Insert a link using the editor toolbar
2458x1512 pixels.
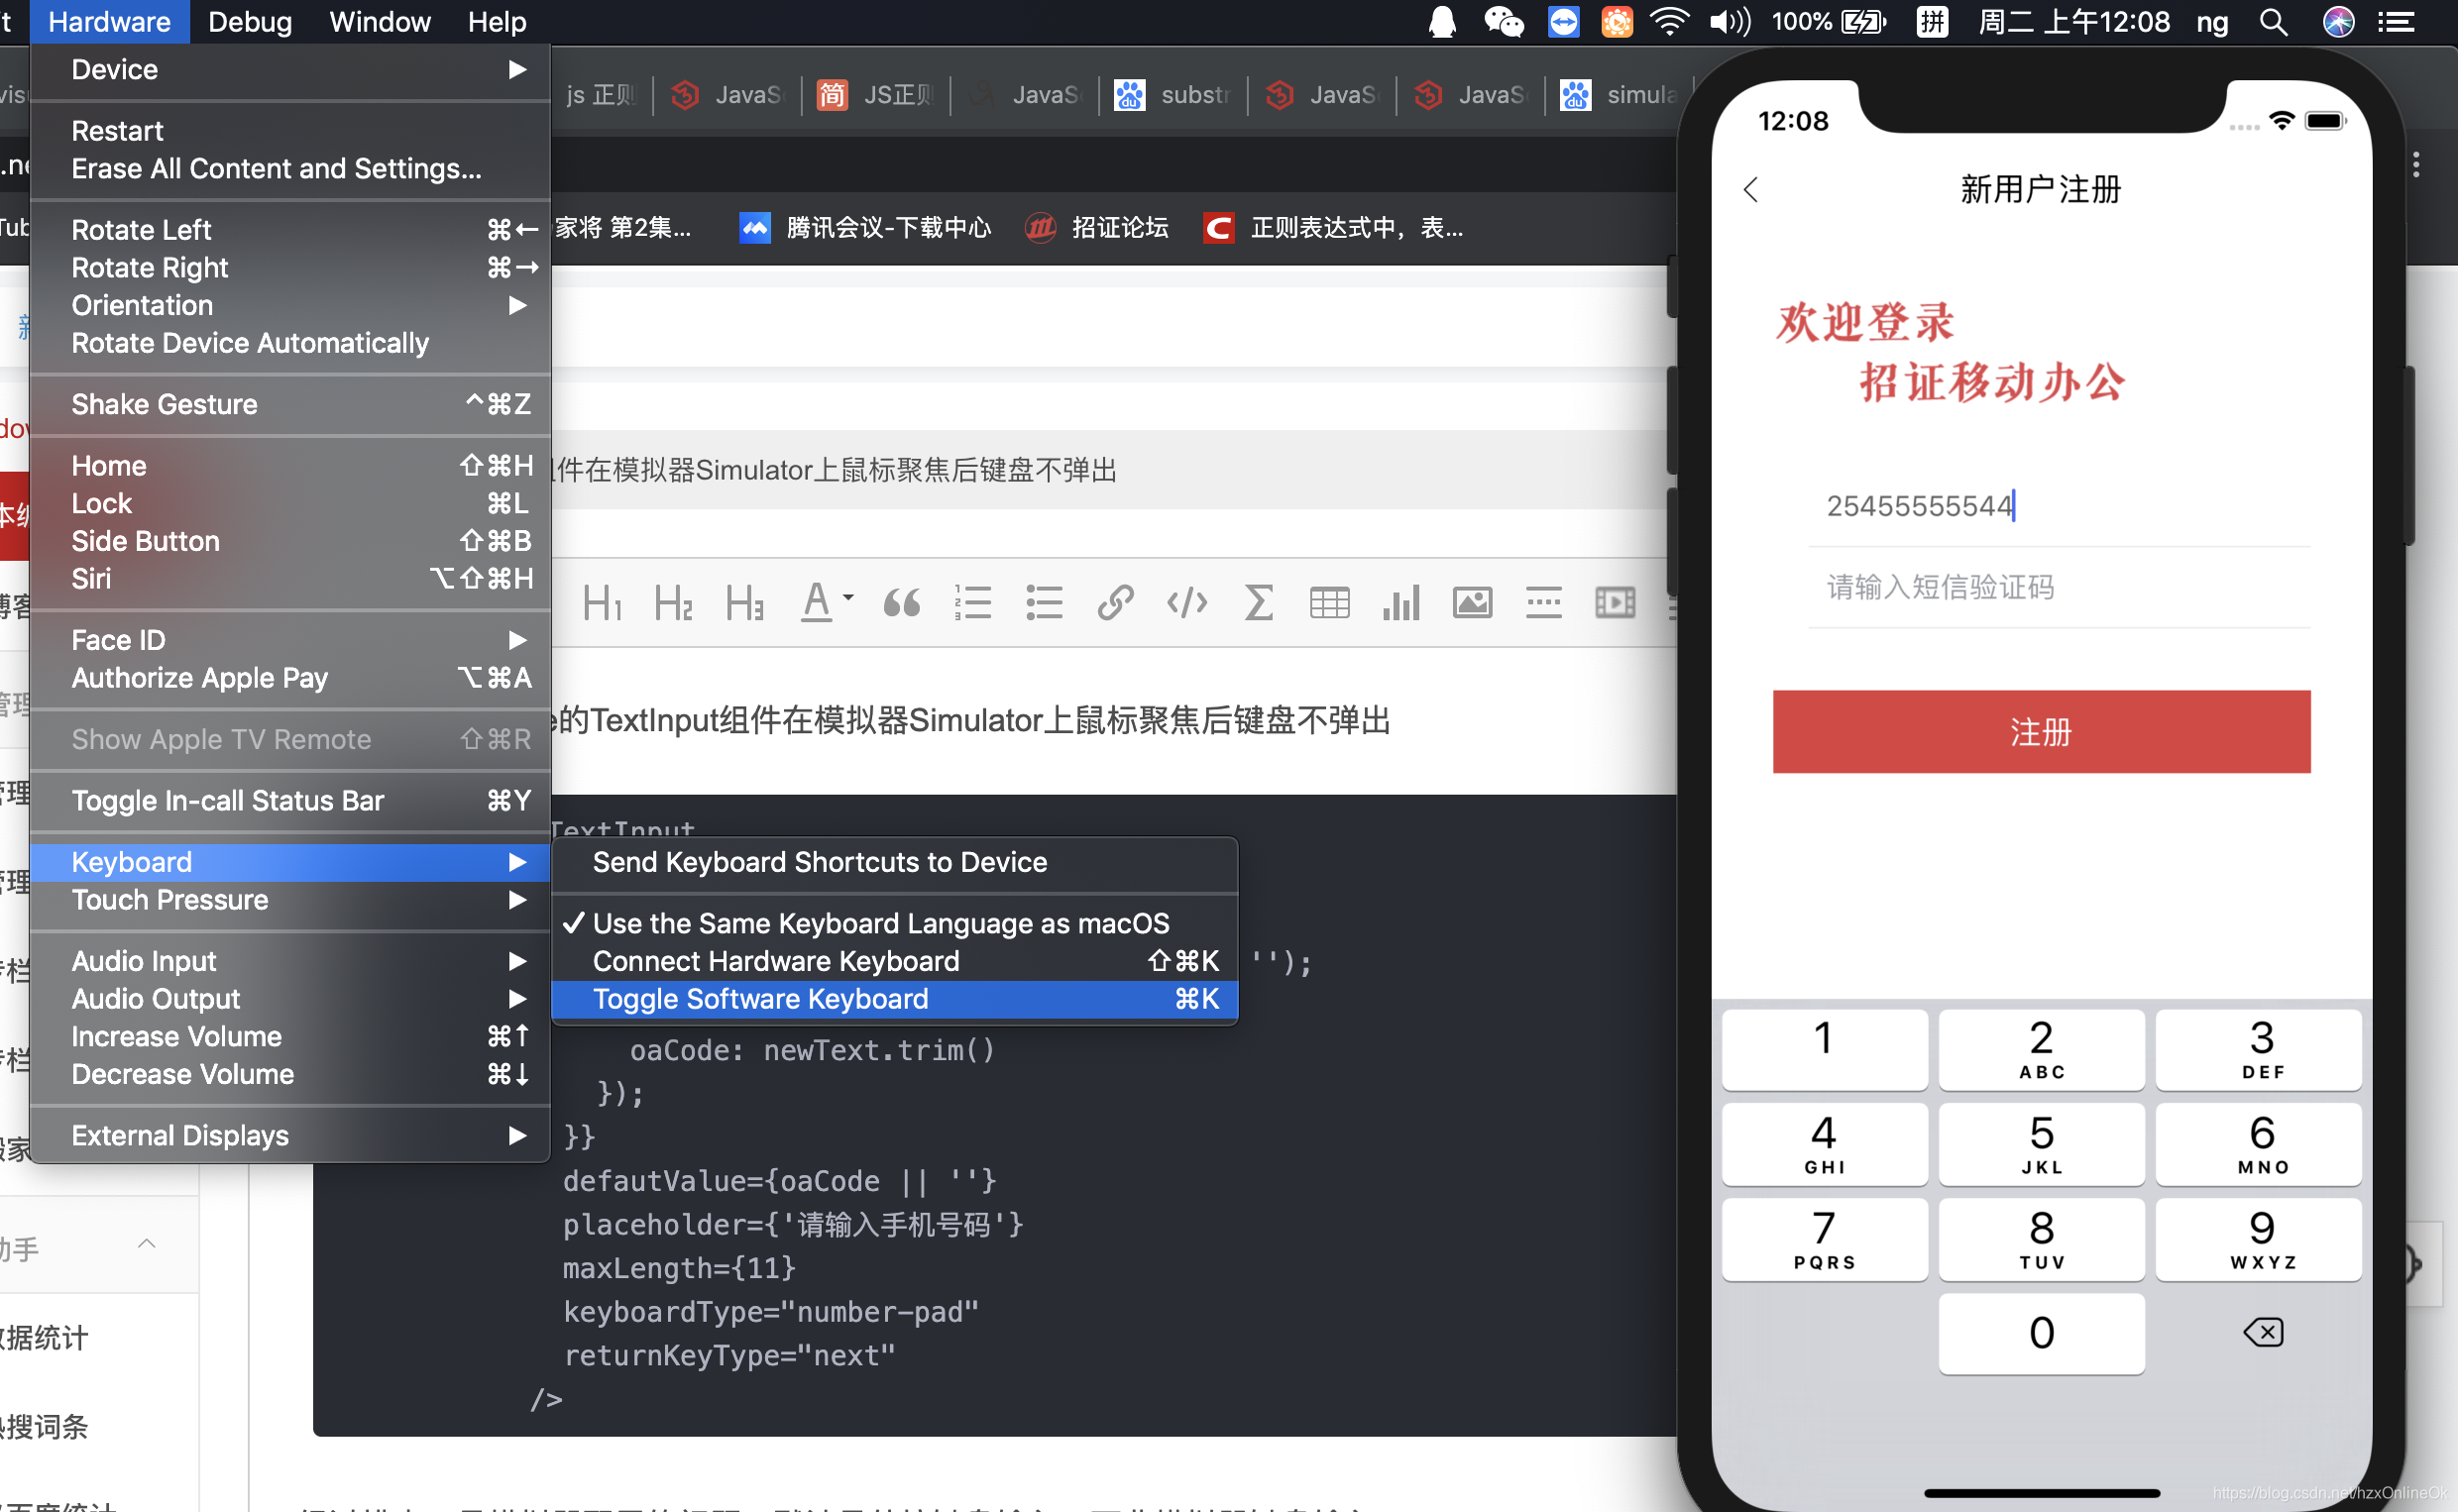coord(1115,603)
